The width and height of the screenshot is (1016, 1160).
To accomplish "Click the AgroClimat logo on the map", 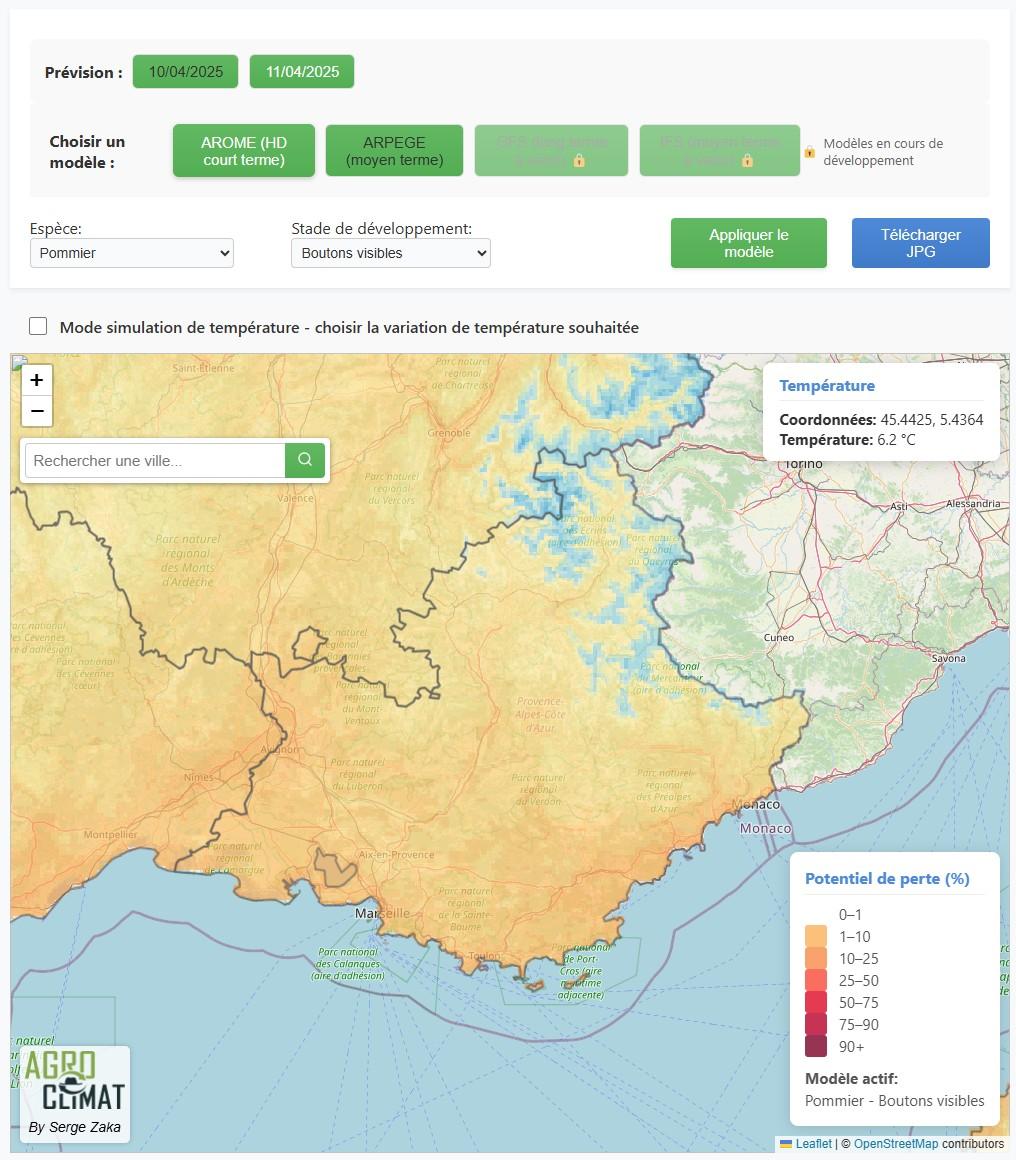I will pos(75,1092).
